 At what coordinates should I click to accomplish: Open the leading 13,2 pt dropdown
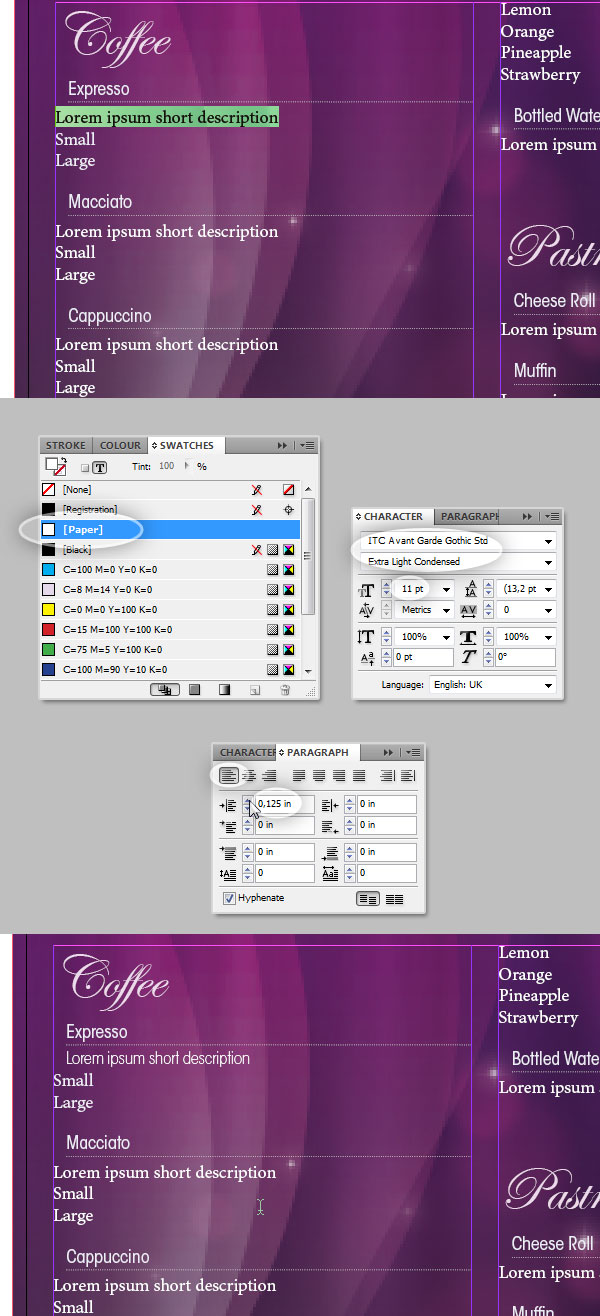[548, 590]
